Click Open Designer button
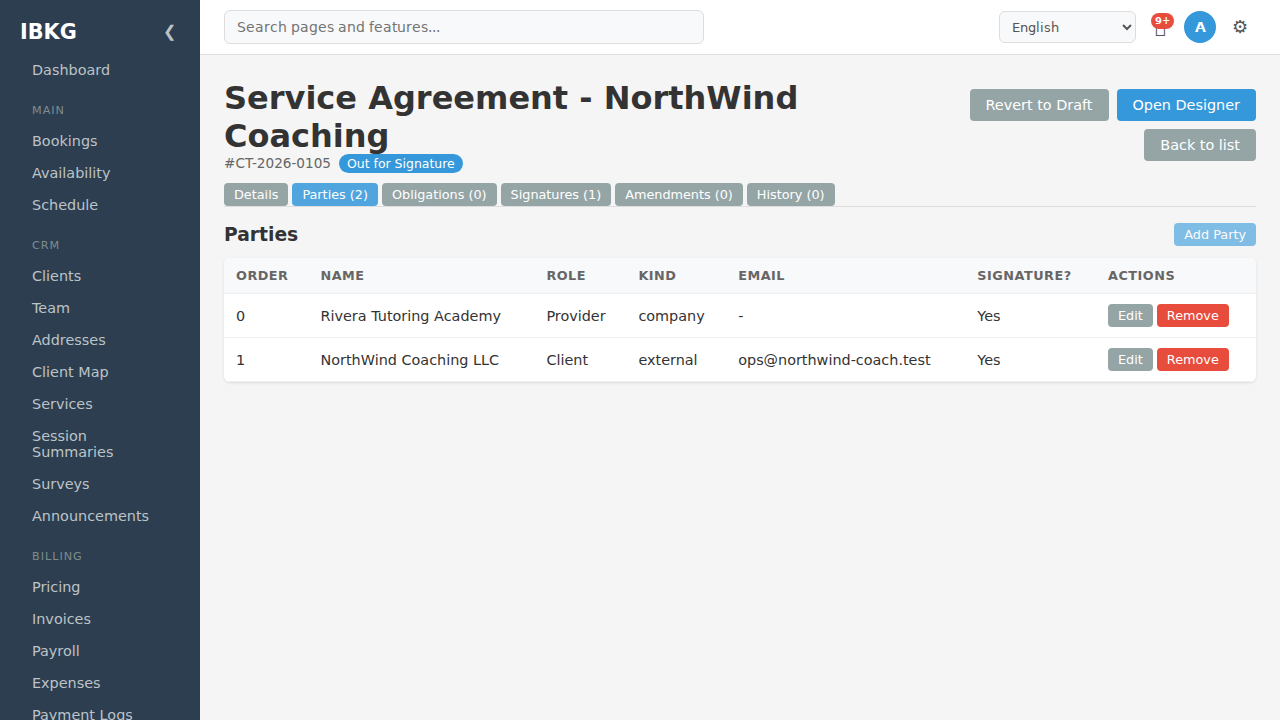Viewport: 1280px width, 720px height. coord(1186,105)
